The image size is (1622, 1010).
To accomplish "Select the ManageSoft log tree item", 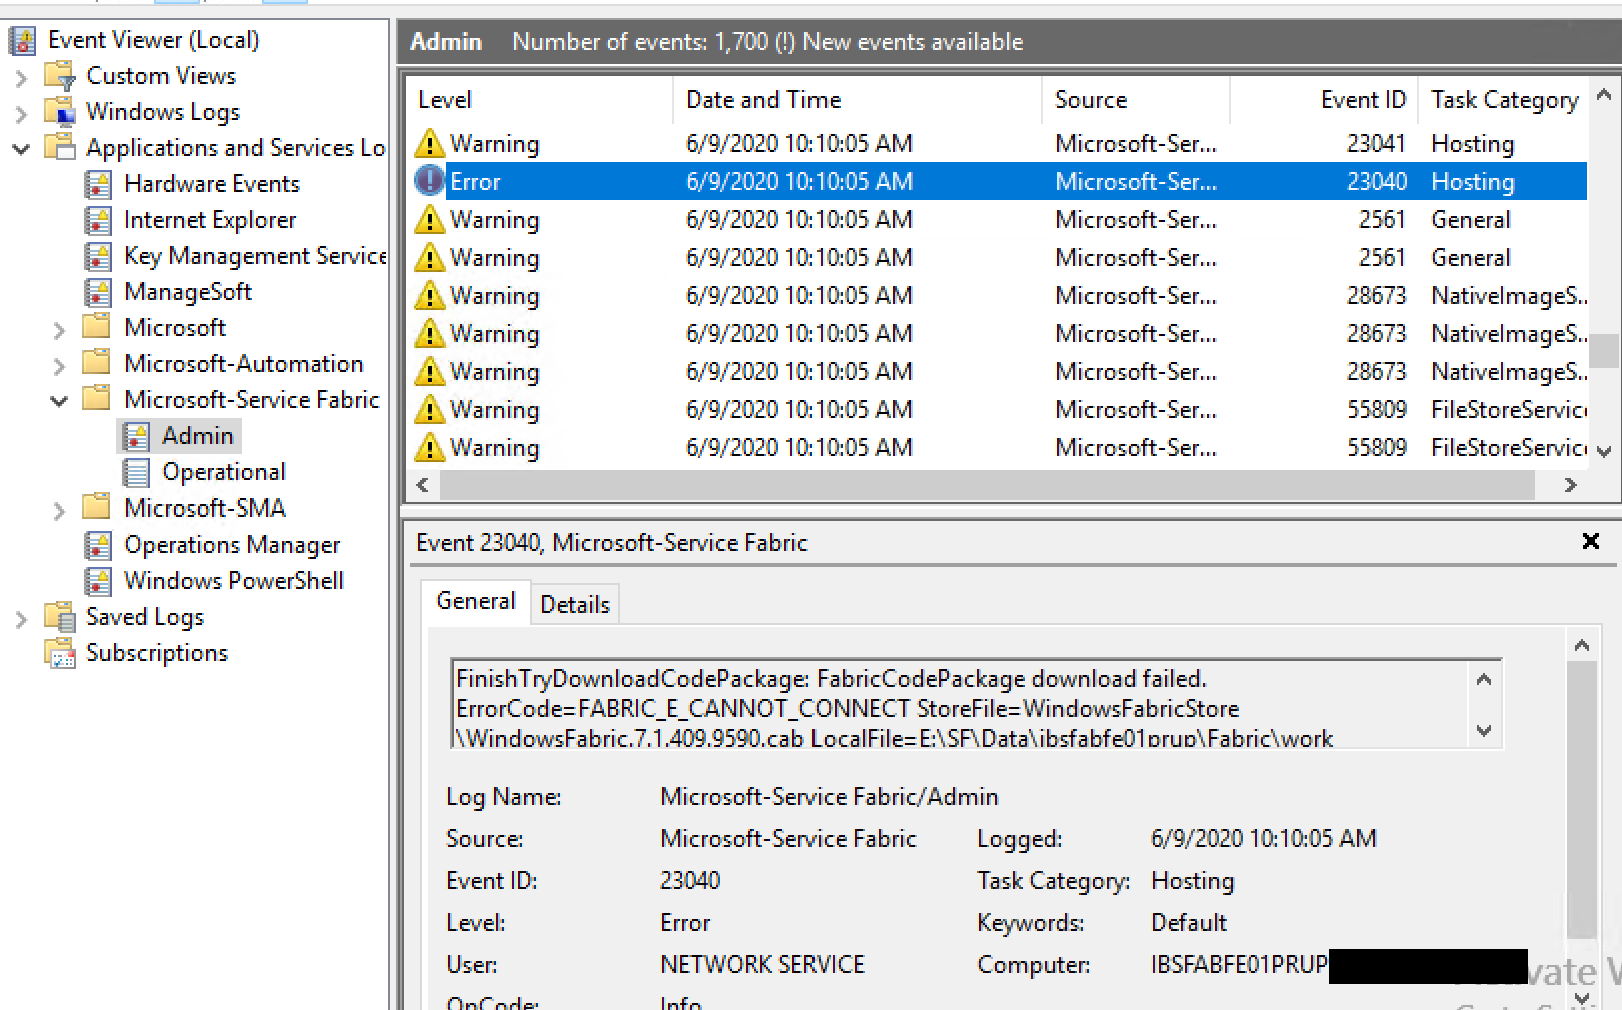I will [188, 292].
